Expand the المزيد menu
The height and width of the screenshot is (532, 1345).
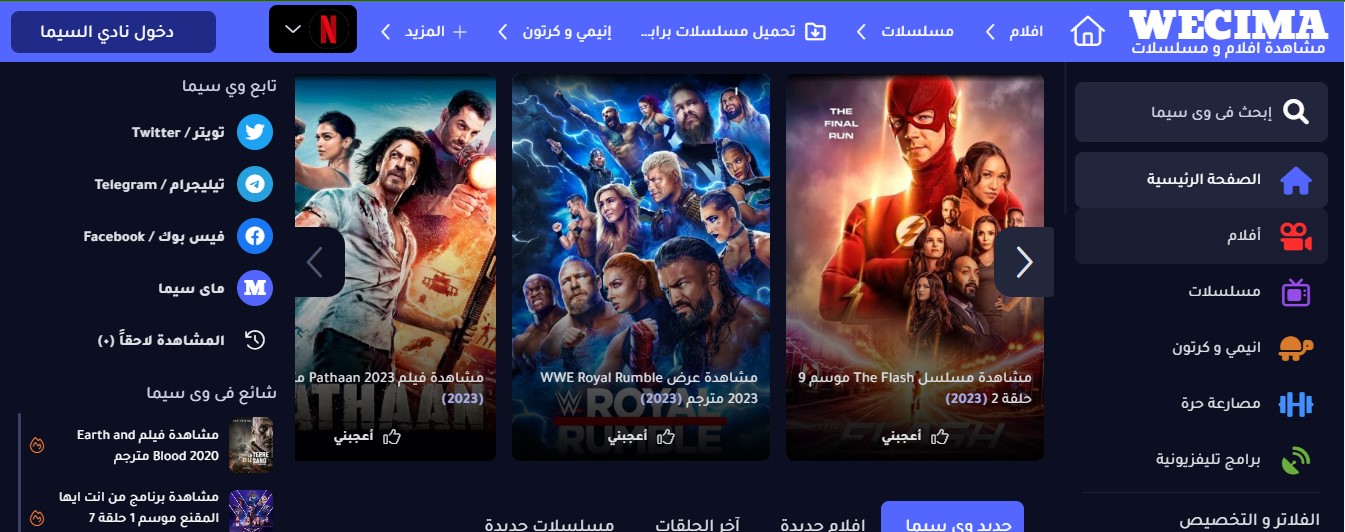[x=426, y=32]
